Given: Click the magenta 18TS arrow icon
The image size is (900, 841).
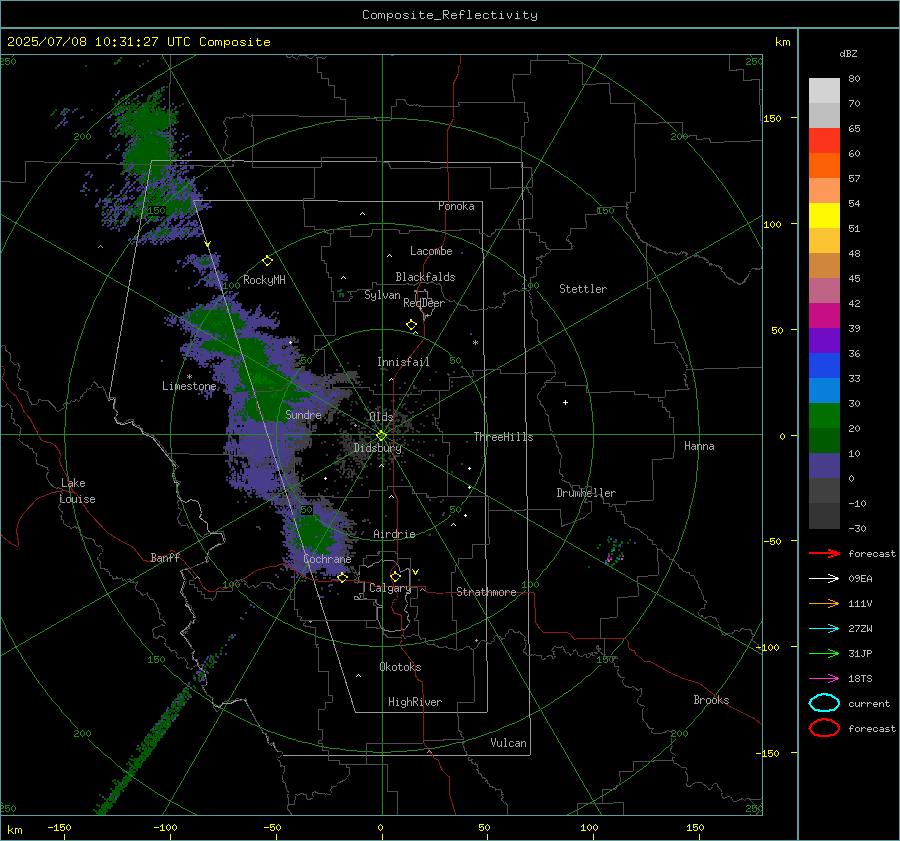Looking at the screenshot, I should point(824,679).
